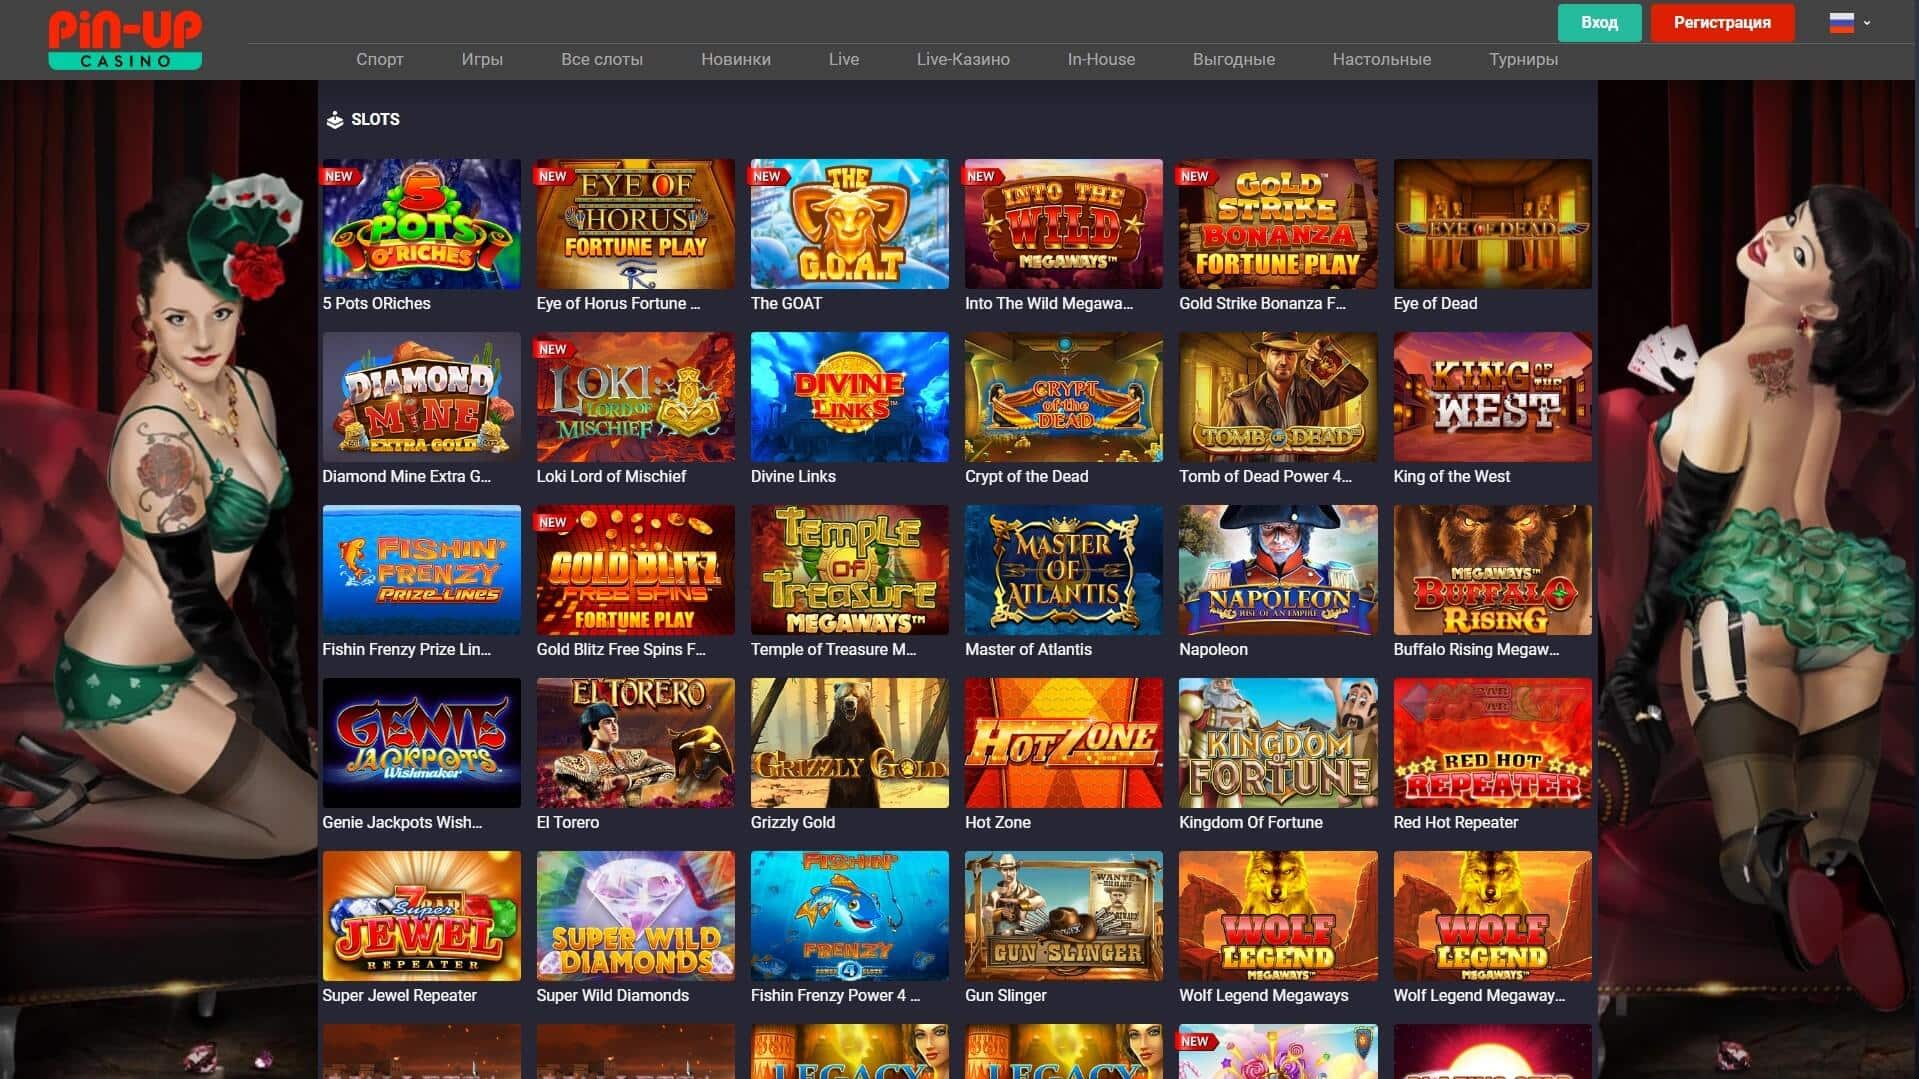Open Gold Strike Bonanza Fortune Play thumbnail
The height and width of the screenshot is (1079, 1919).
[x=1278, y=224]
